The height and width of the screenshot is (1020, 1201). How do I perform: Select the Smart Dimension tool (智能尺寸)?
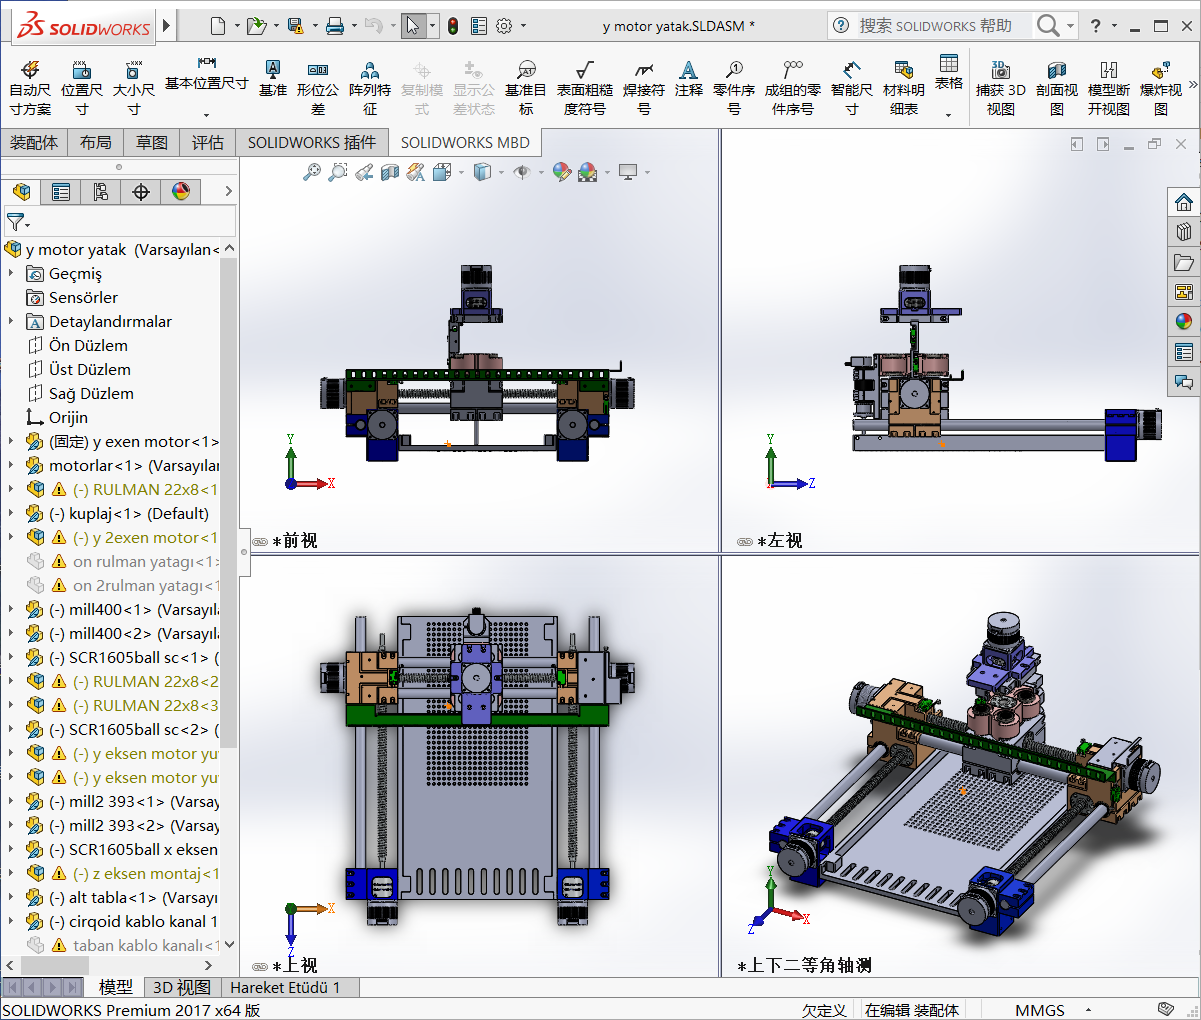pos(852,87)
